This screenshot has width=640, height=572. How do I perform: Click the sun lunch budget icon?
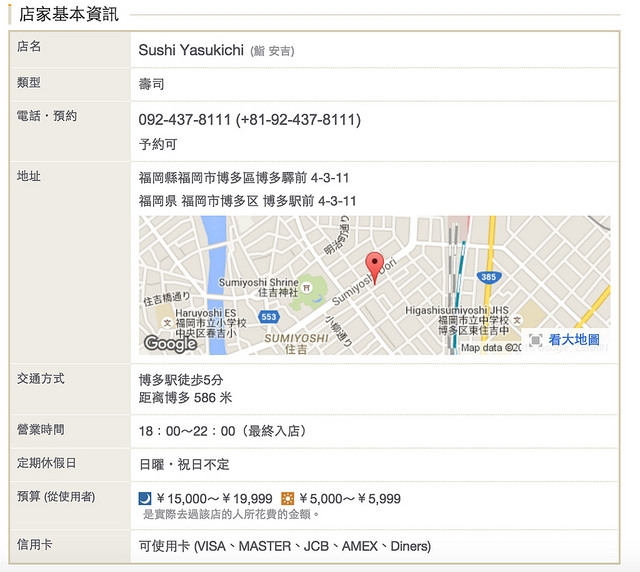pos(287,499)
